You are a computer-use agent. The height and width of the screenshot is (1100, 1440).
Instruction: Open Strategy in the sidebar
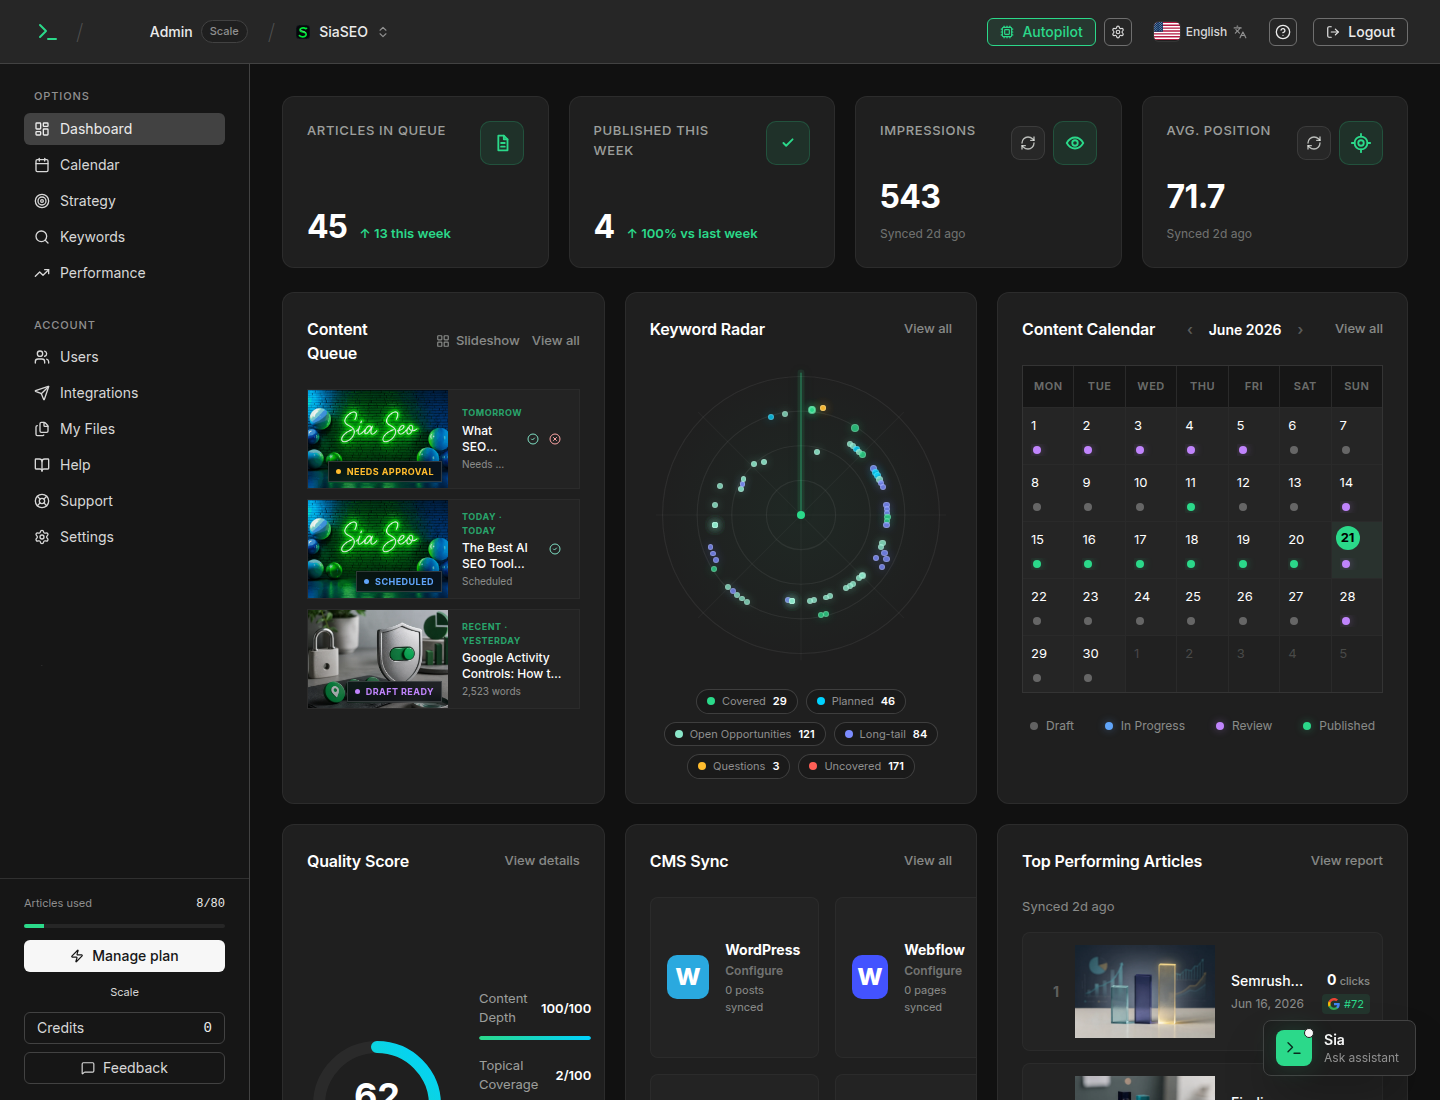[124, 201]
